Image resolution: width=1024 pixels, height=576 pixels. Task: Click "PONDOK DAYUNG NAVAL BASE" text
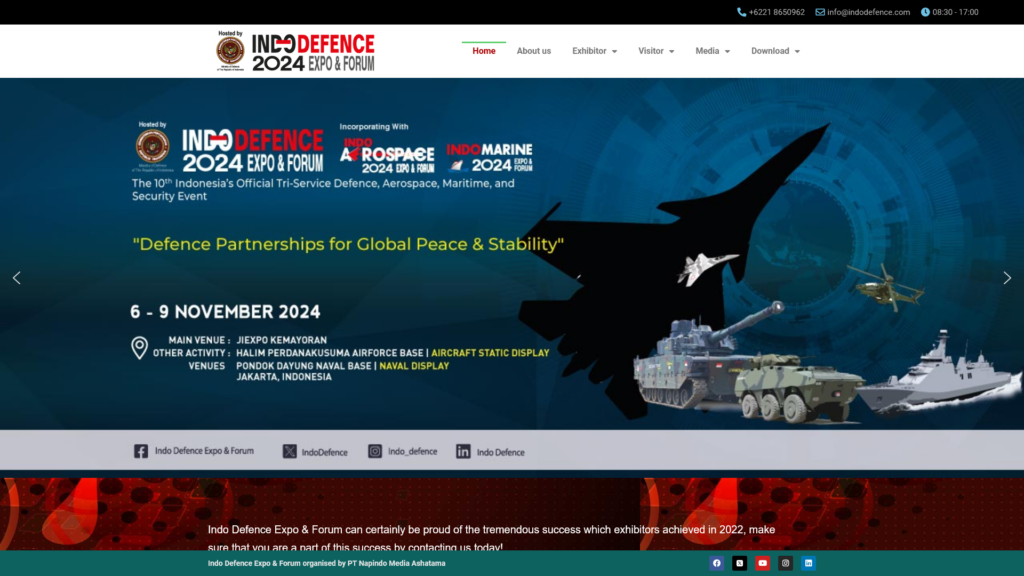tap(304, 366)
